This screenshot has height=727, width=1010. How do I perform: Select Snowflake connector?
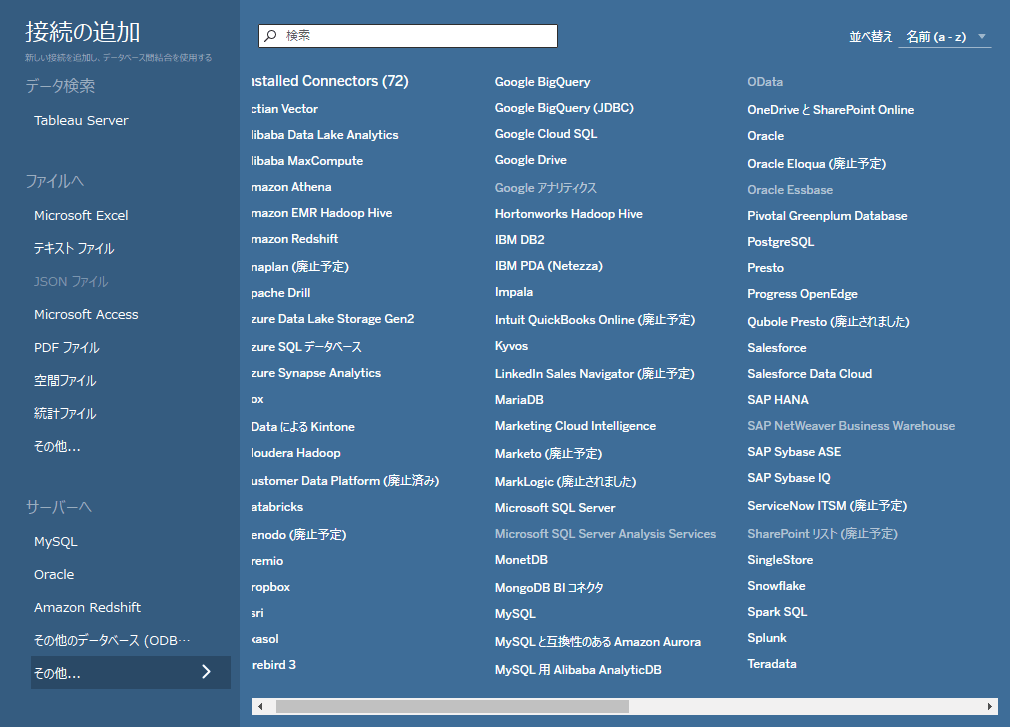[776, 586]
